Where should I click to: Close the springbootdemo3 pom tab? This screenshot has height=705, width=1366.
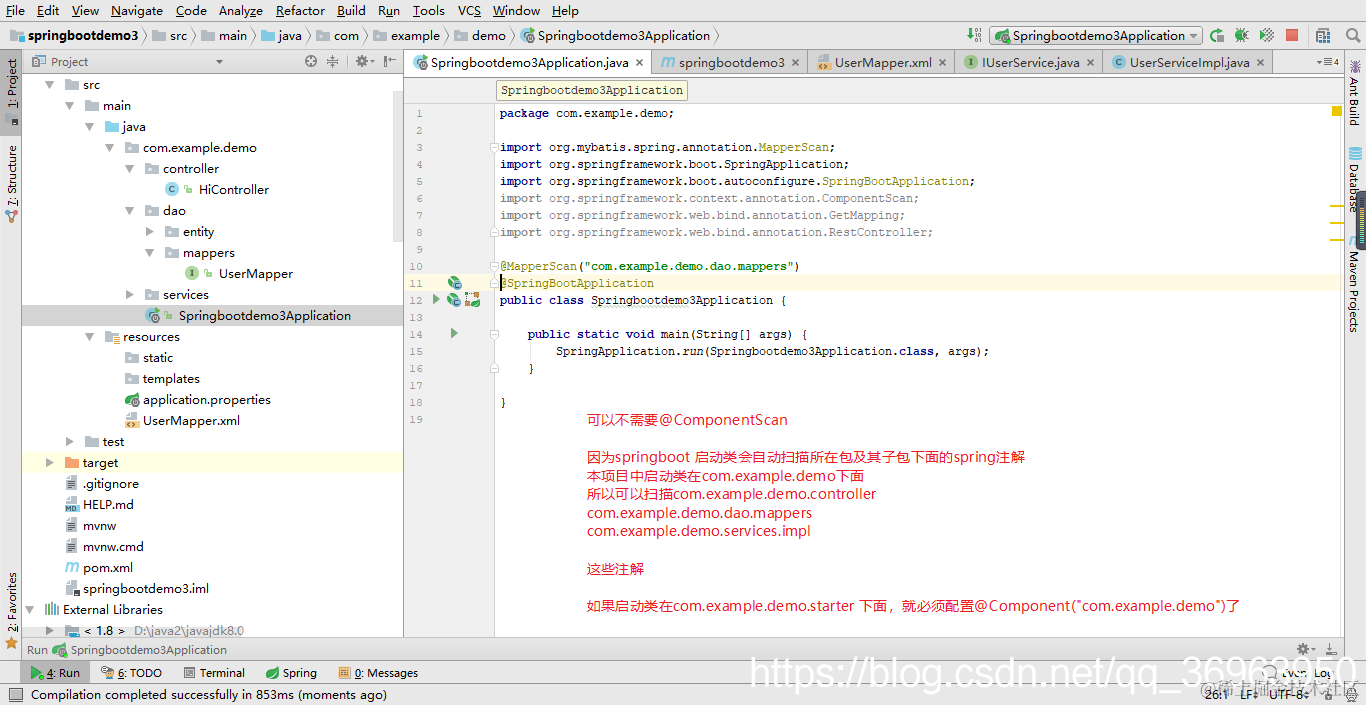point(796,62)
